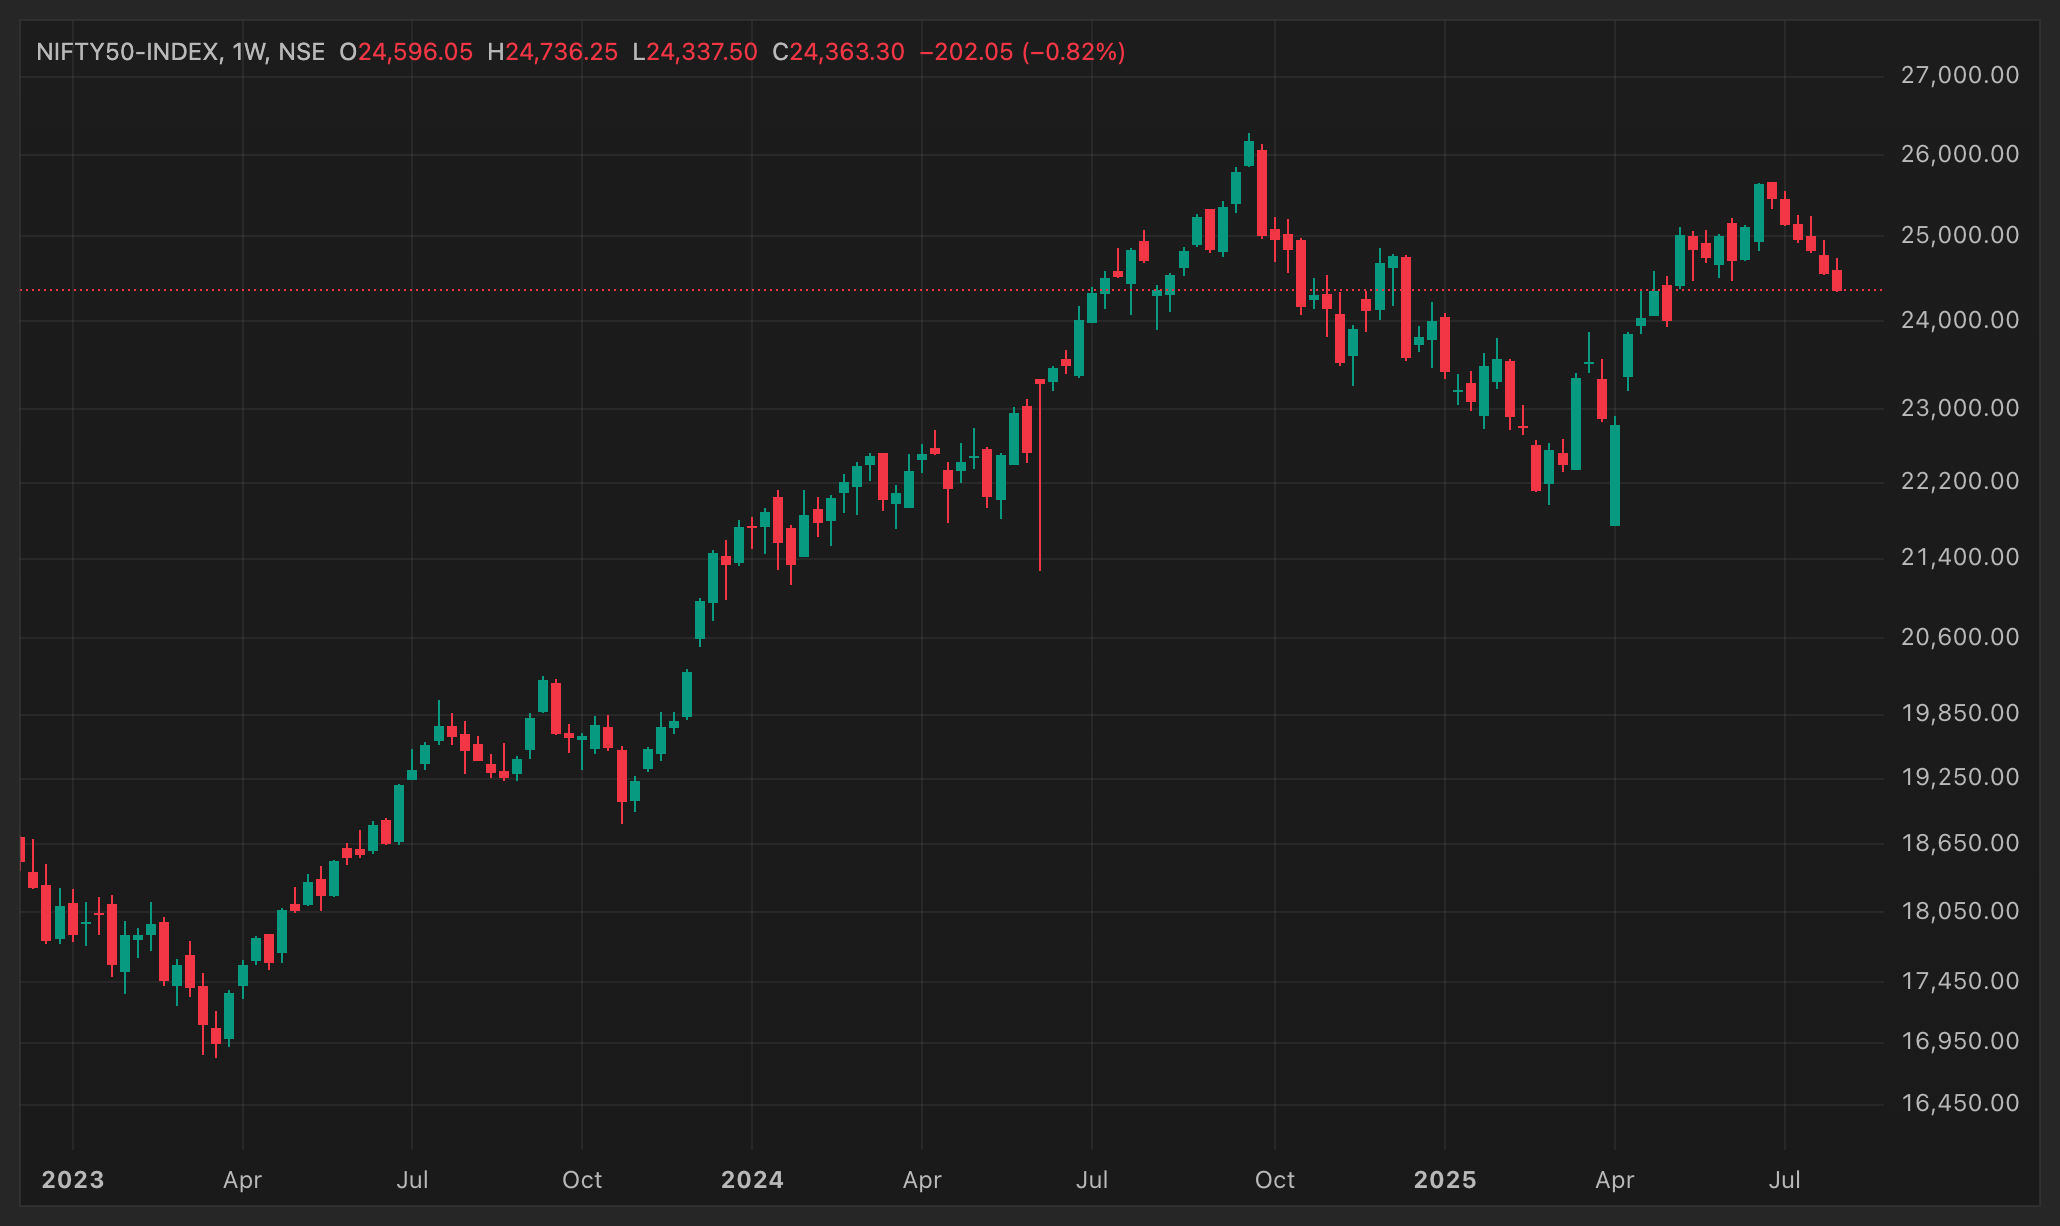Click the NIFTY50-INDEX symbol title
Screen dimensions: 2060x1226
pos(128,52)
